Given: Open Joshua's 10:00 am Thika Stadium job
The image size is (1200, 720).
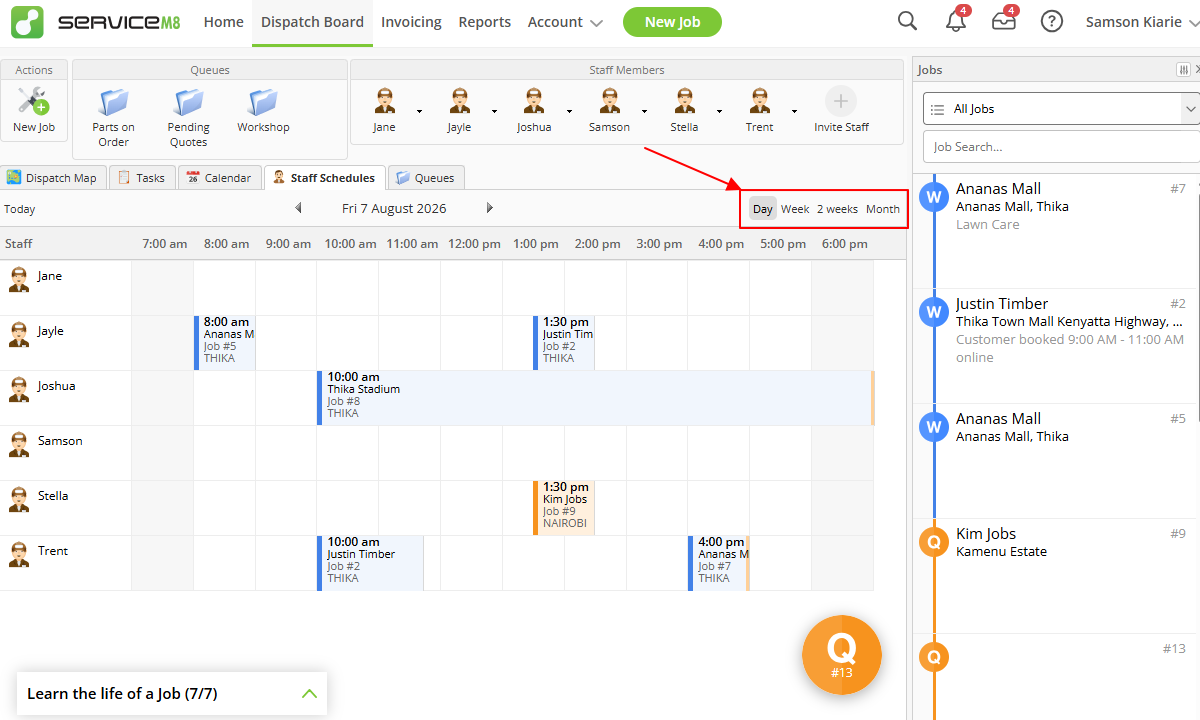Looking at the screenshot, I should click(x=596, y=398).
